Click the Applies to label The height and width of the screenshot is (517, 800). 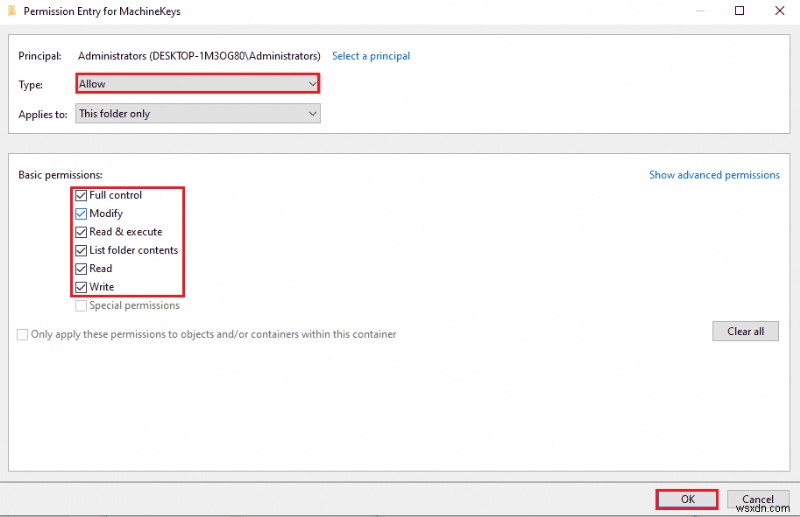(43, 114)
